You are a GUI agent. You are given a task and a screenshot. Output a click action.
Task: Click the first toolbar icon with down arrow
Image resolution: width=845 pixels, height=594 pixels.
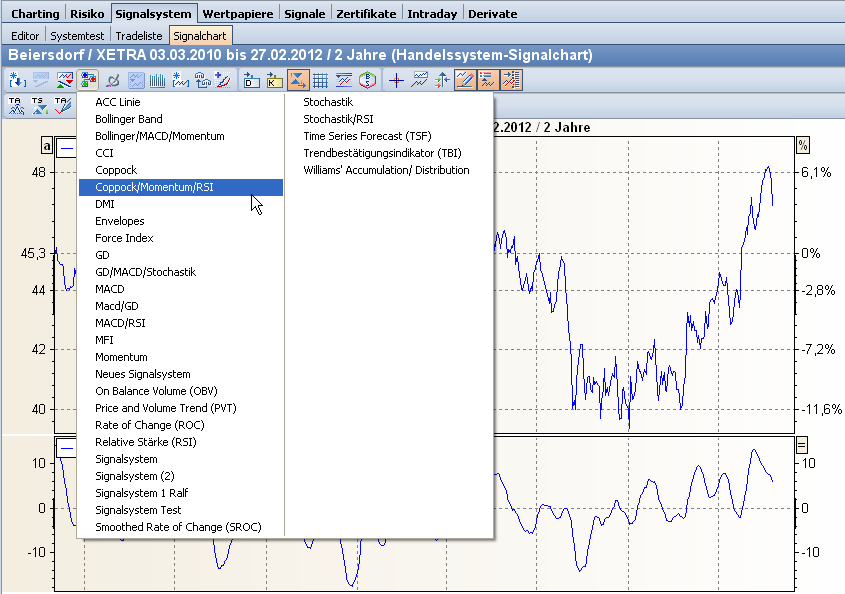(x=16, y=80)
